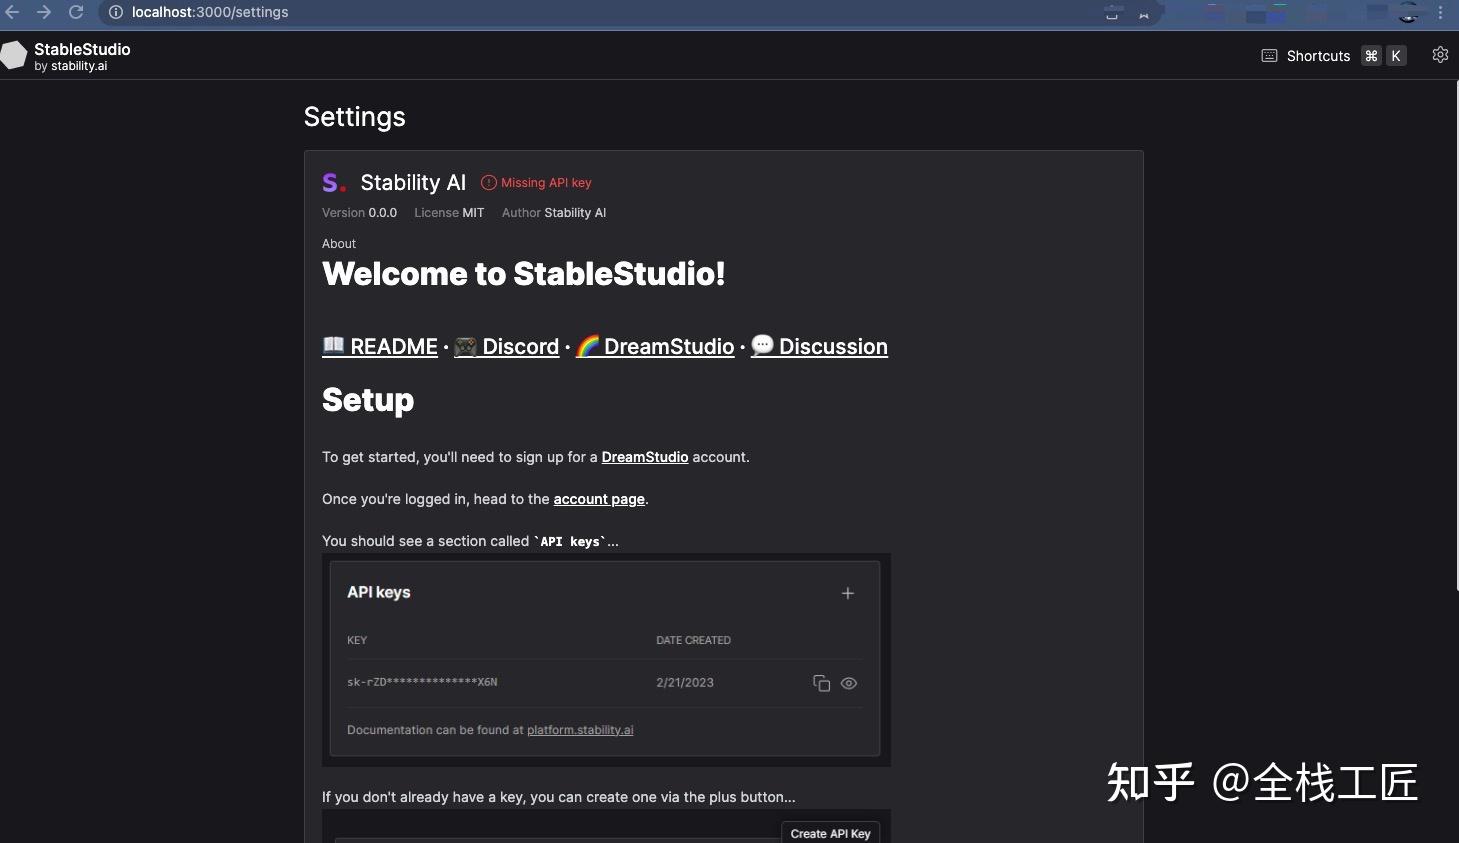Screen dimensions: 1459x843
Task: Click the ⌘ key badge
Action: (x=1371, y=56)
